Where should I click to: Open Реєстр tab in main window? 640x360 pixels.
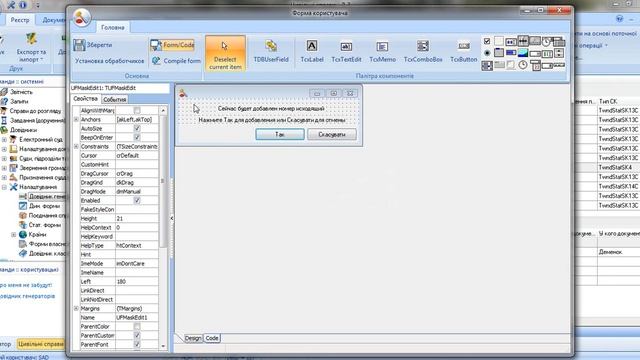click(20, 20)
